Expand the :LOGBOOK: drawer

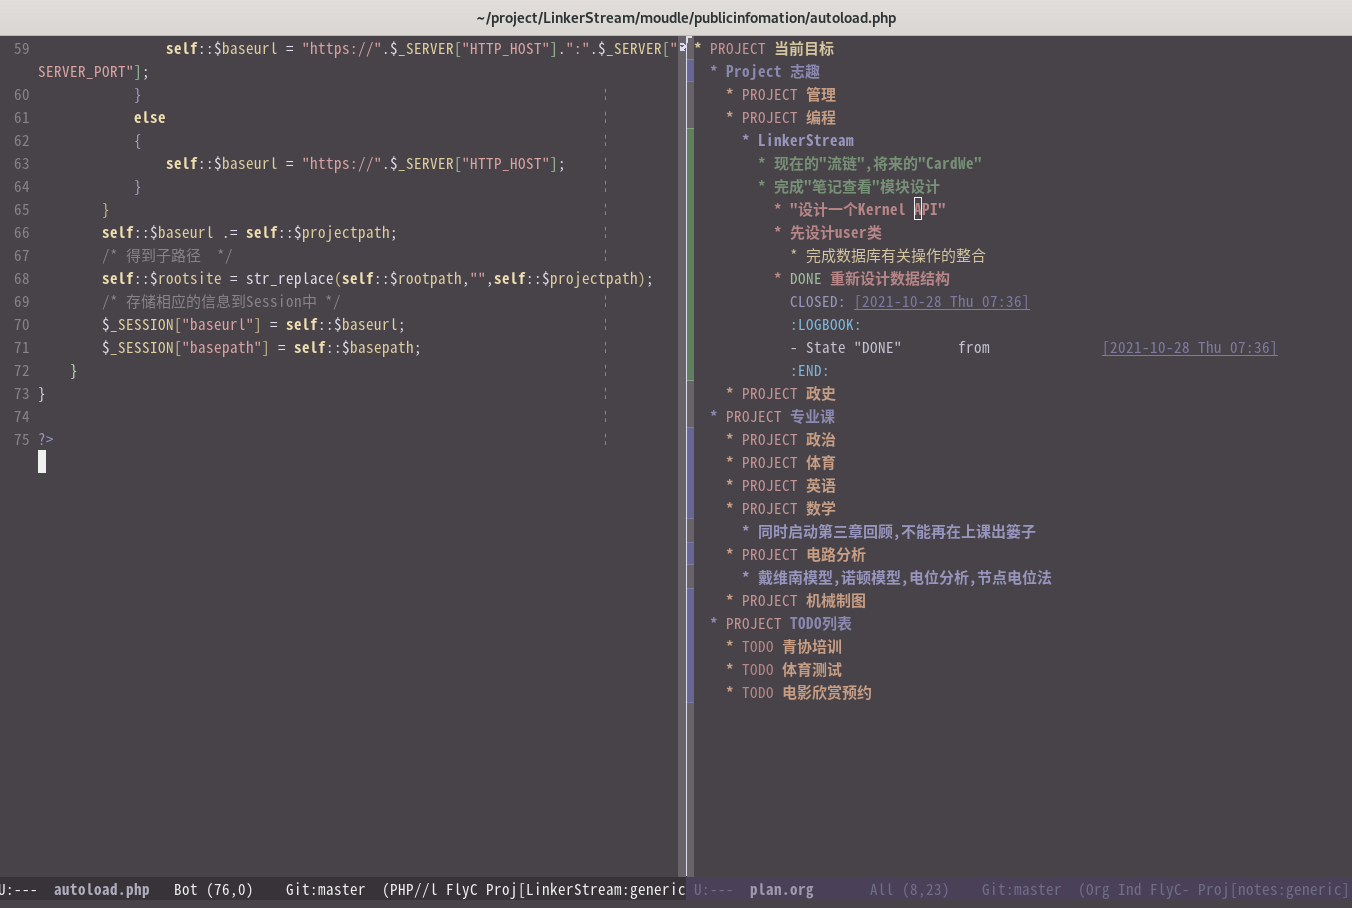click(x=828, y=324)
